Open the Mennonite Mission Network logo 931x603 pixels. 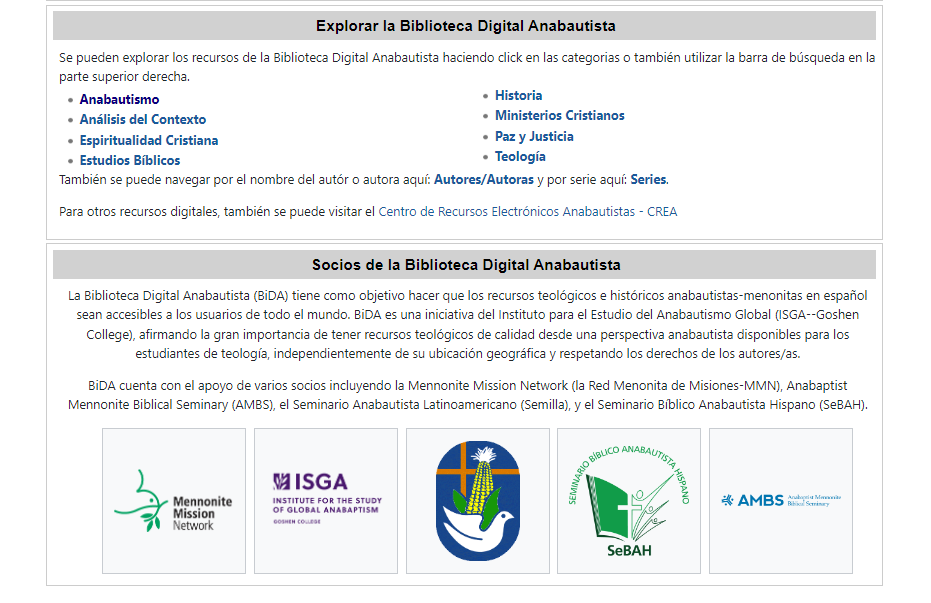pyautogui.click(x=173, y=500)
